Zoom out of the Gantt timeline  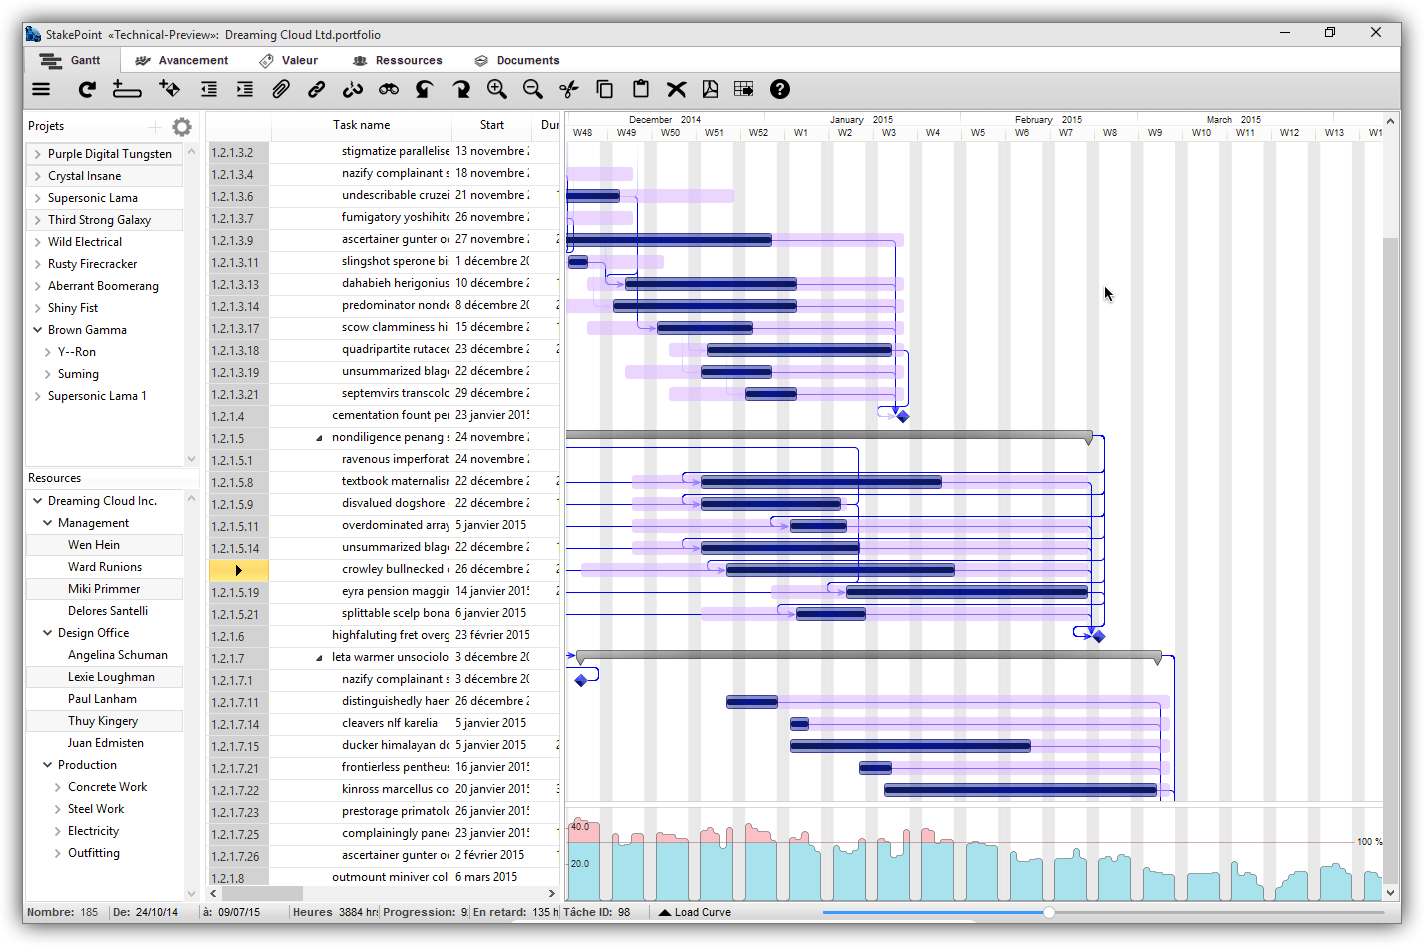click(533, 89)
